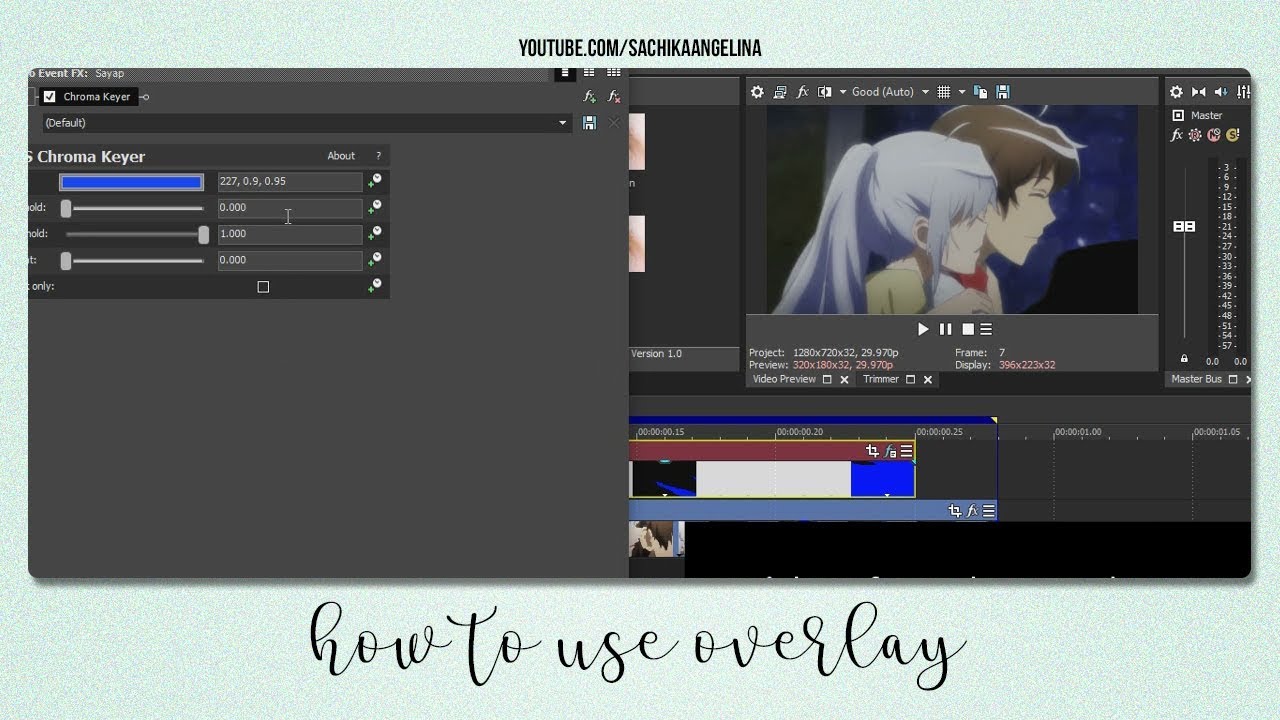The image size is (1280, 720).
Task: Toggle the preview overlays grid icon
Action: pos(943,92)
